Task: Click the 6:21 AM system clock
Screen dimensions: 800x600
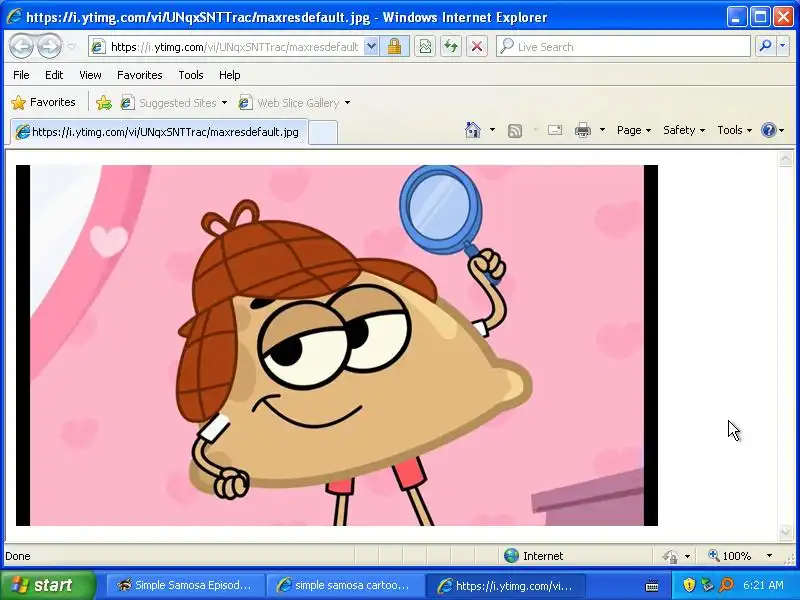Action: coord(763,585)
